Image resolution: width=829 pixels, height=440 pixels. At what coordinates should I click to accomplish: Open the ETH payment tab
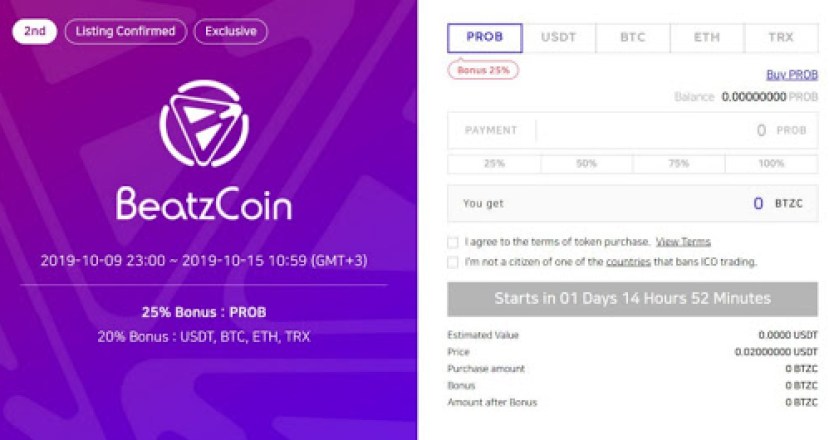point(707,38)
